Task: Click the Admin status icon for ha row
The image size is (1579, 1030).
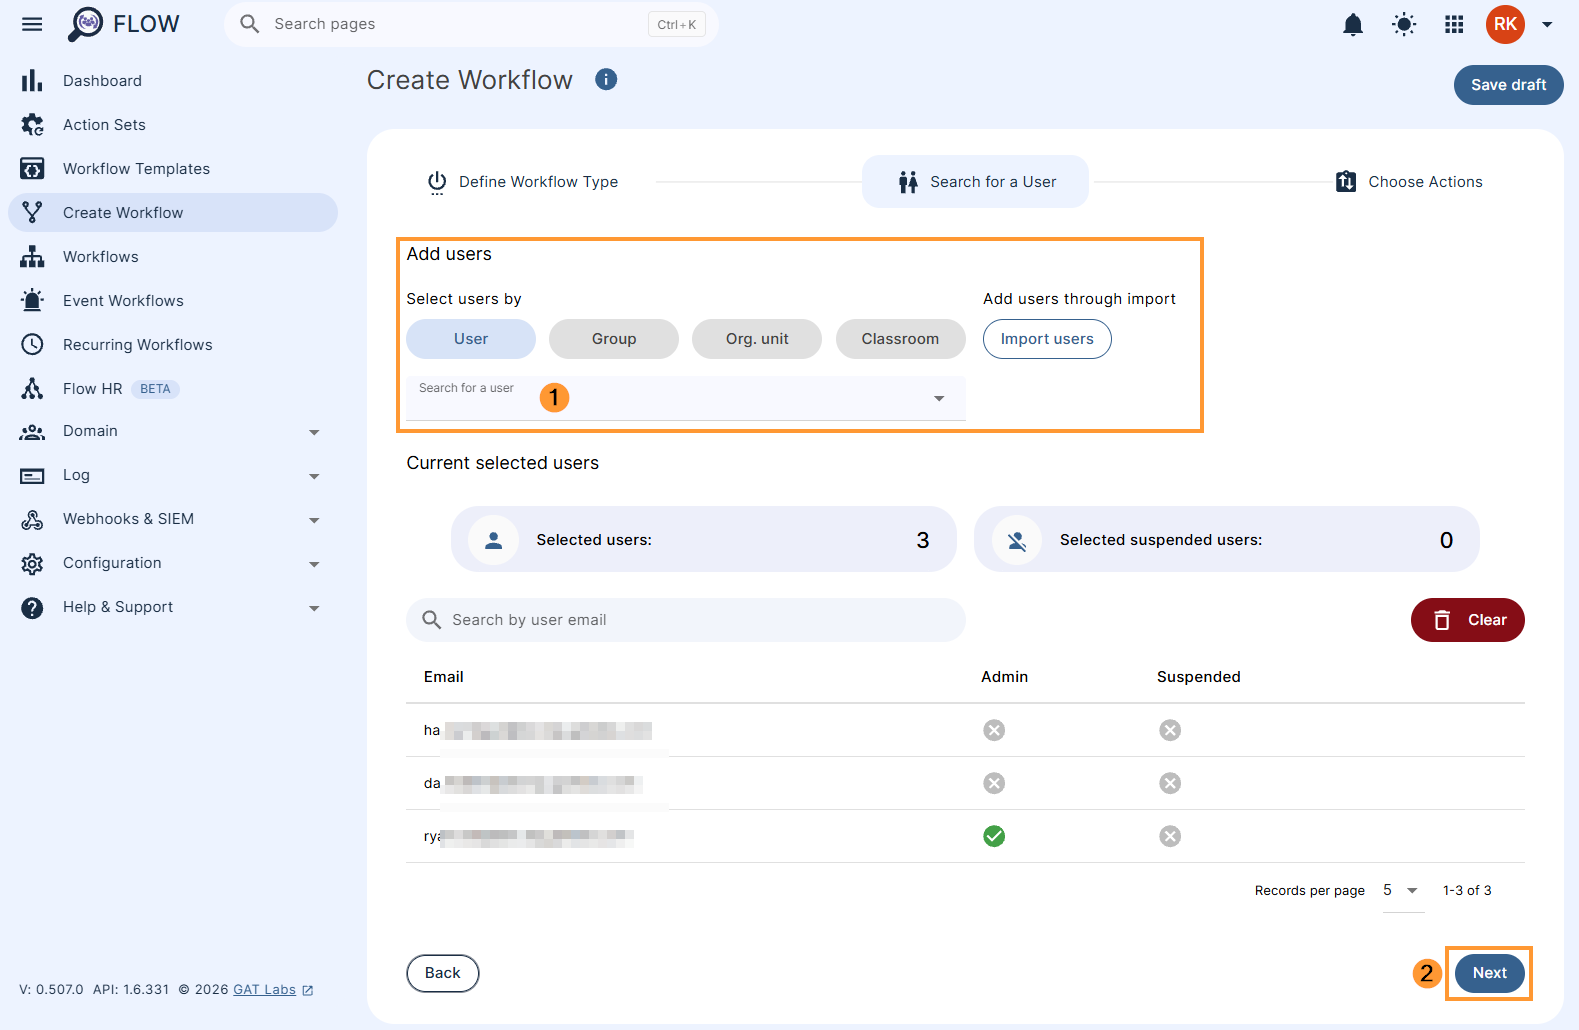Action: tap(994, 730)
